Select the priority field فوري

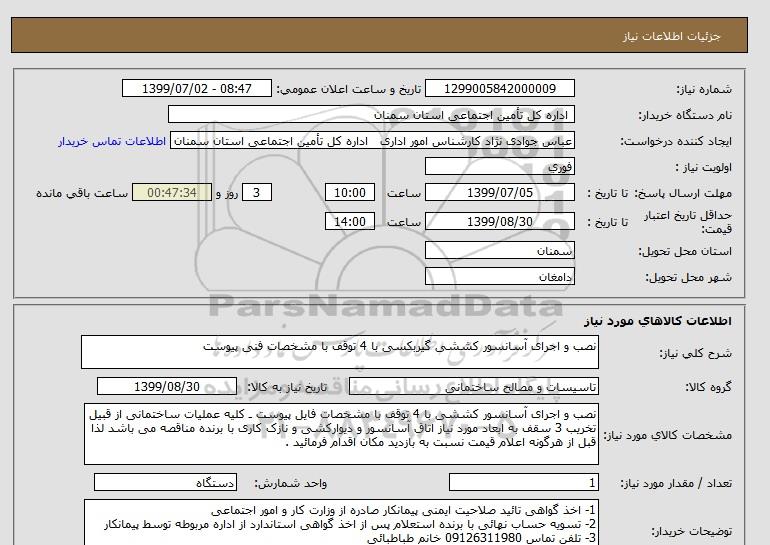tap(499, 166)
